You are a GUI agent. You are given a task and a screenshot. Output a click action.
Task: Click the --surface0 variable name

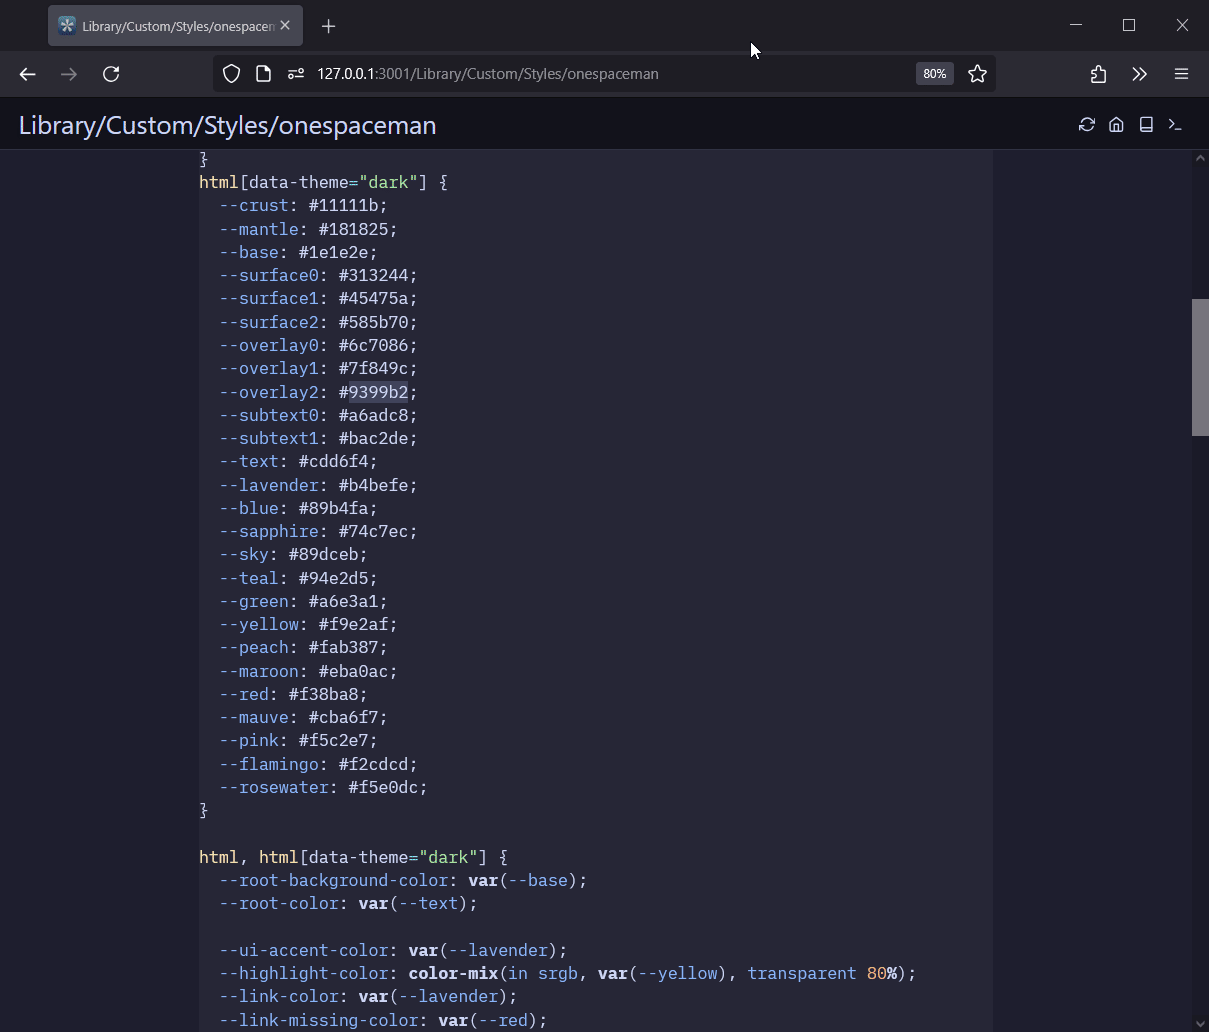269,275
